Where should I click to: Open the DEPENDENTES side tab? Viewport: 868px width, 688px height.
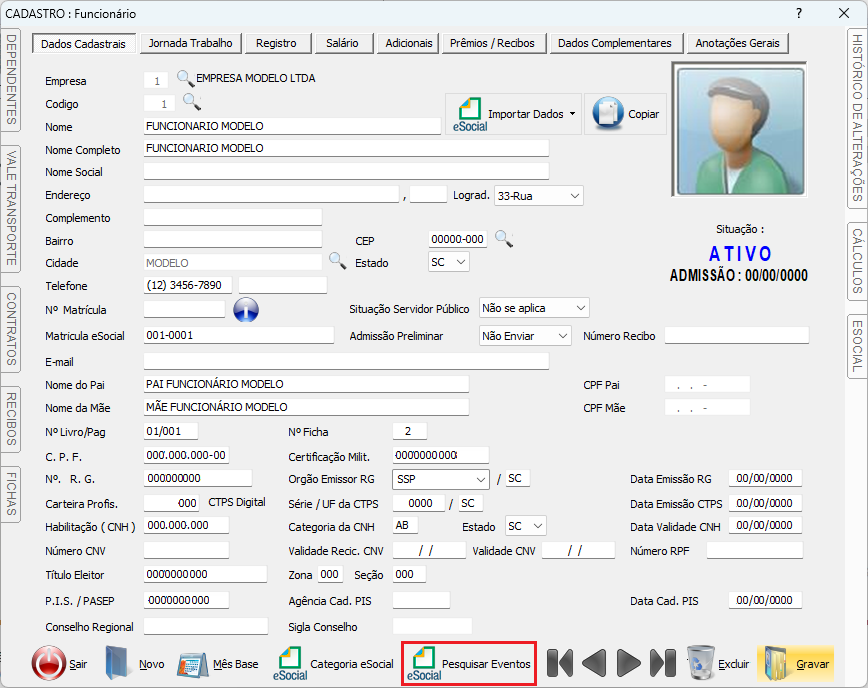click(x=12, y=80)
